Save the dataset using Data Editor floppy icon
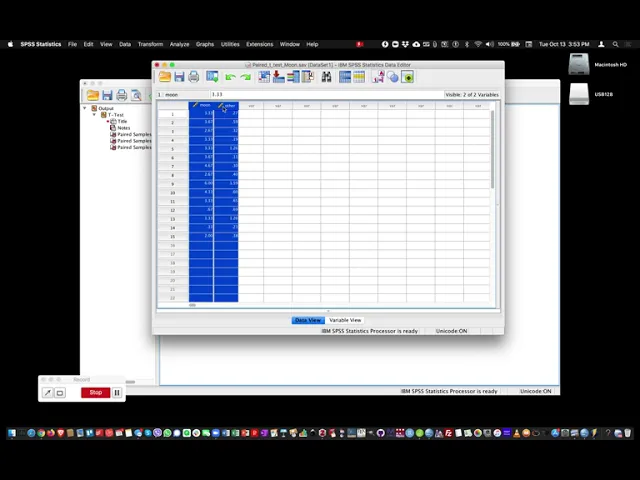Viewport: 640px width, 480px height. coord(179,77)
